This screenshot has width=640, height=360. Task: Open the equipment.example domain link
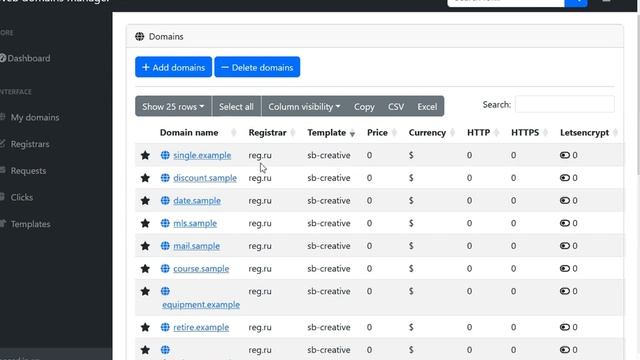point(201,305)
